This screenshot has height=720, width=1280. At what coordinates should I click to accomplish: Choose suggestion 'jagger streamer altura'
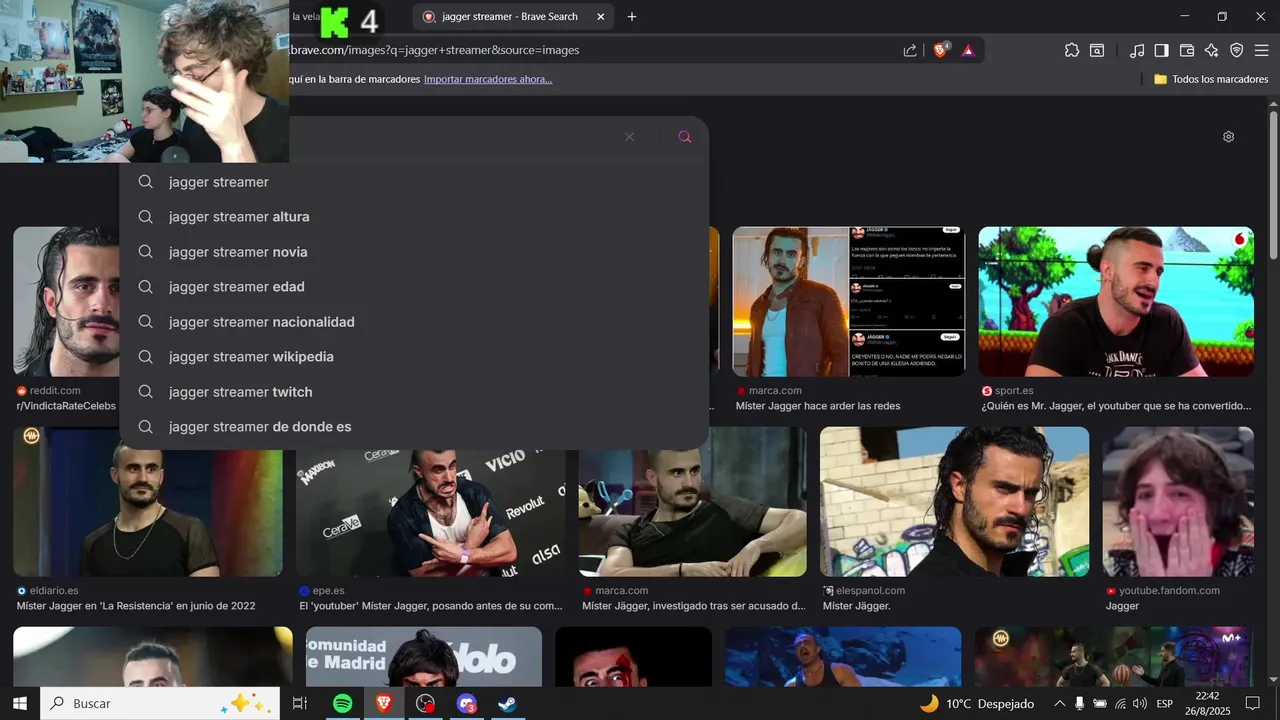414,217
